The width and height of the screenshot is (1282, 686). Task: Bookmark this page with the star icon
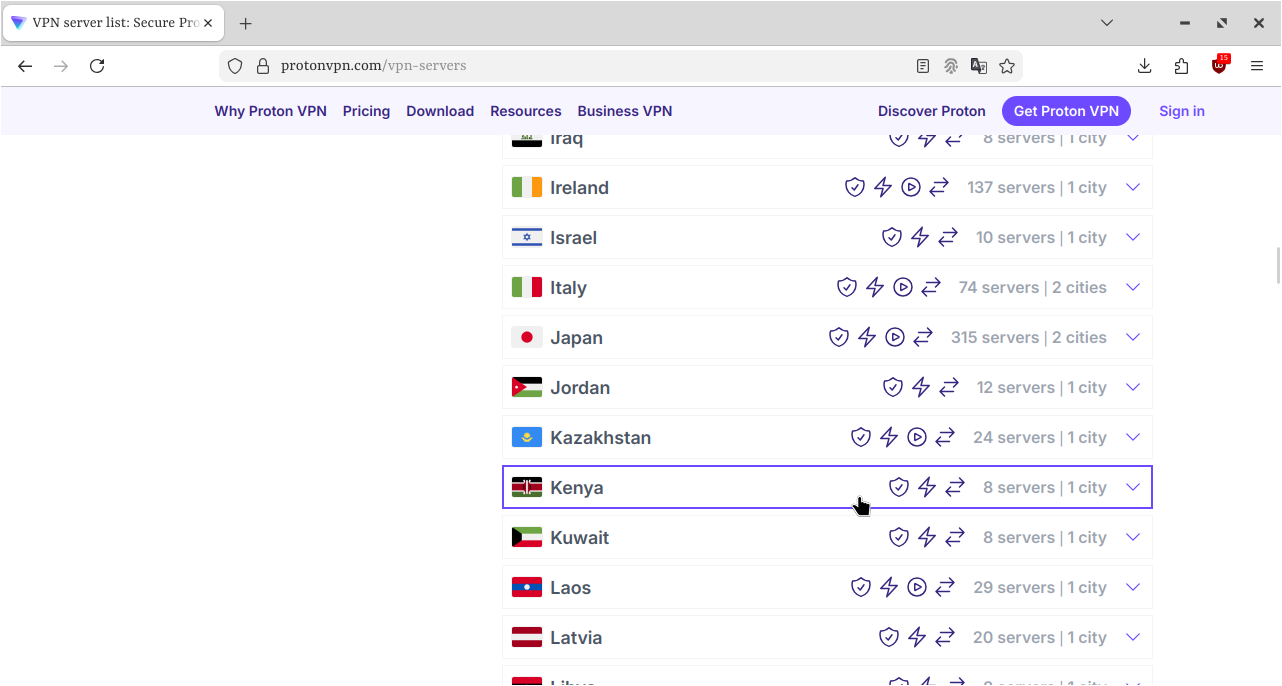pos(1007,66)
